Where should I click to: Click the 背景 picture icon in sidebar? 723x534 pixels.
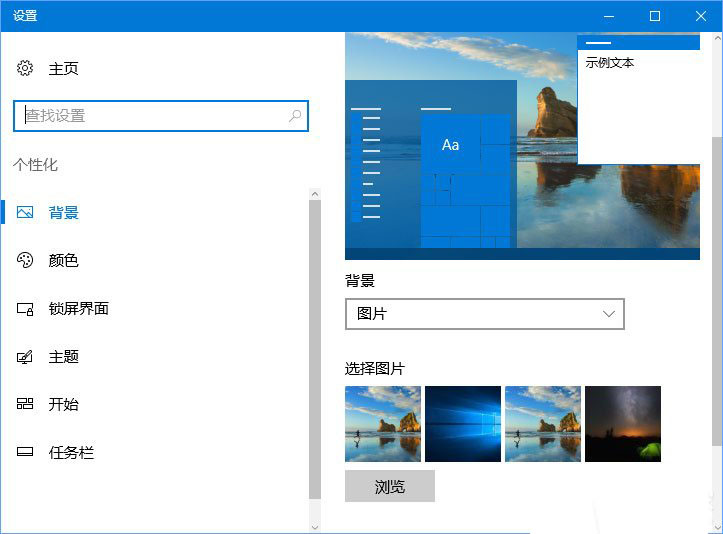click(x=25, y=213)
